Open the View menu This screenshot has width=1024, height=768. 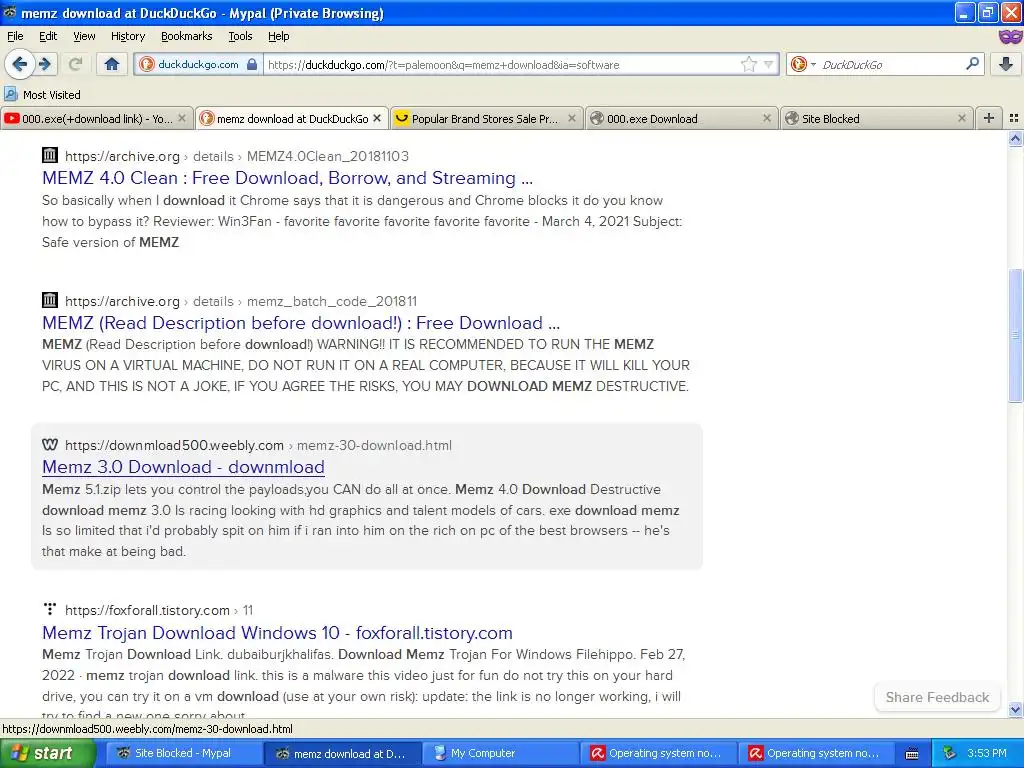click(84, 36)
